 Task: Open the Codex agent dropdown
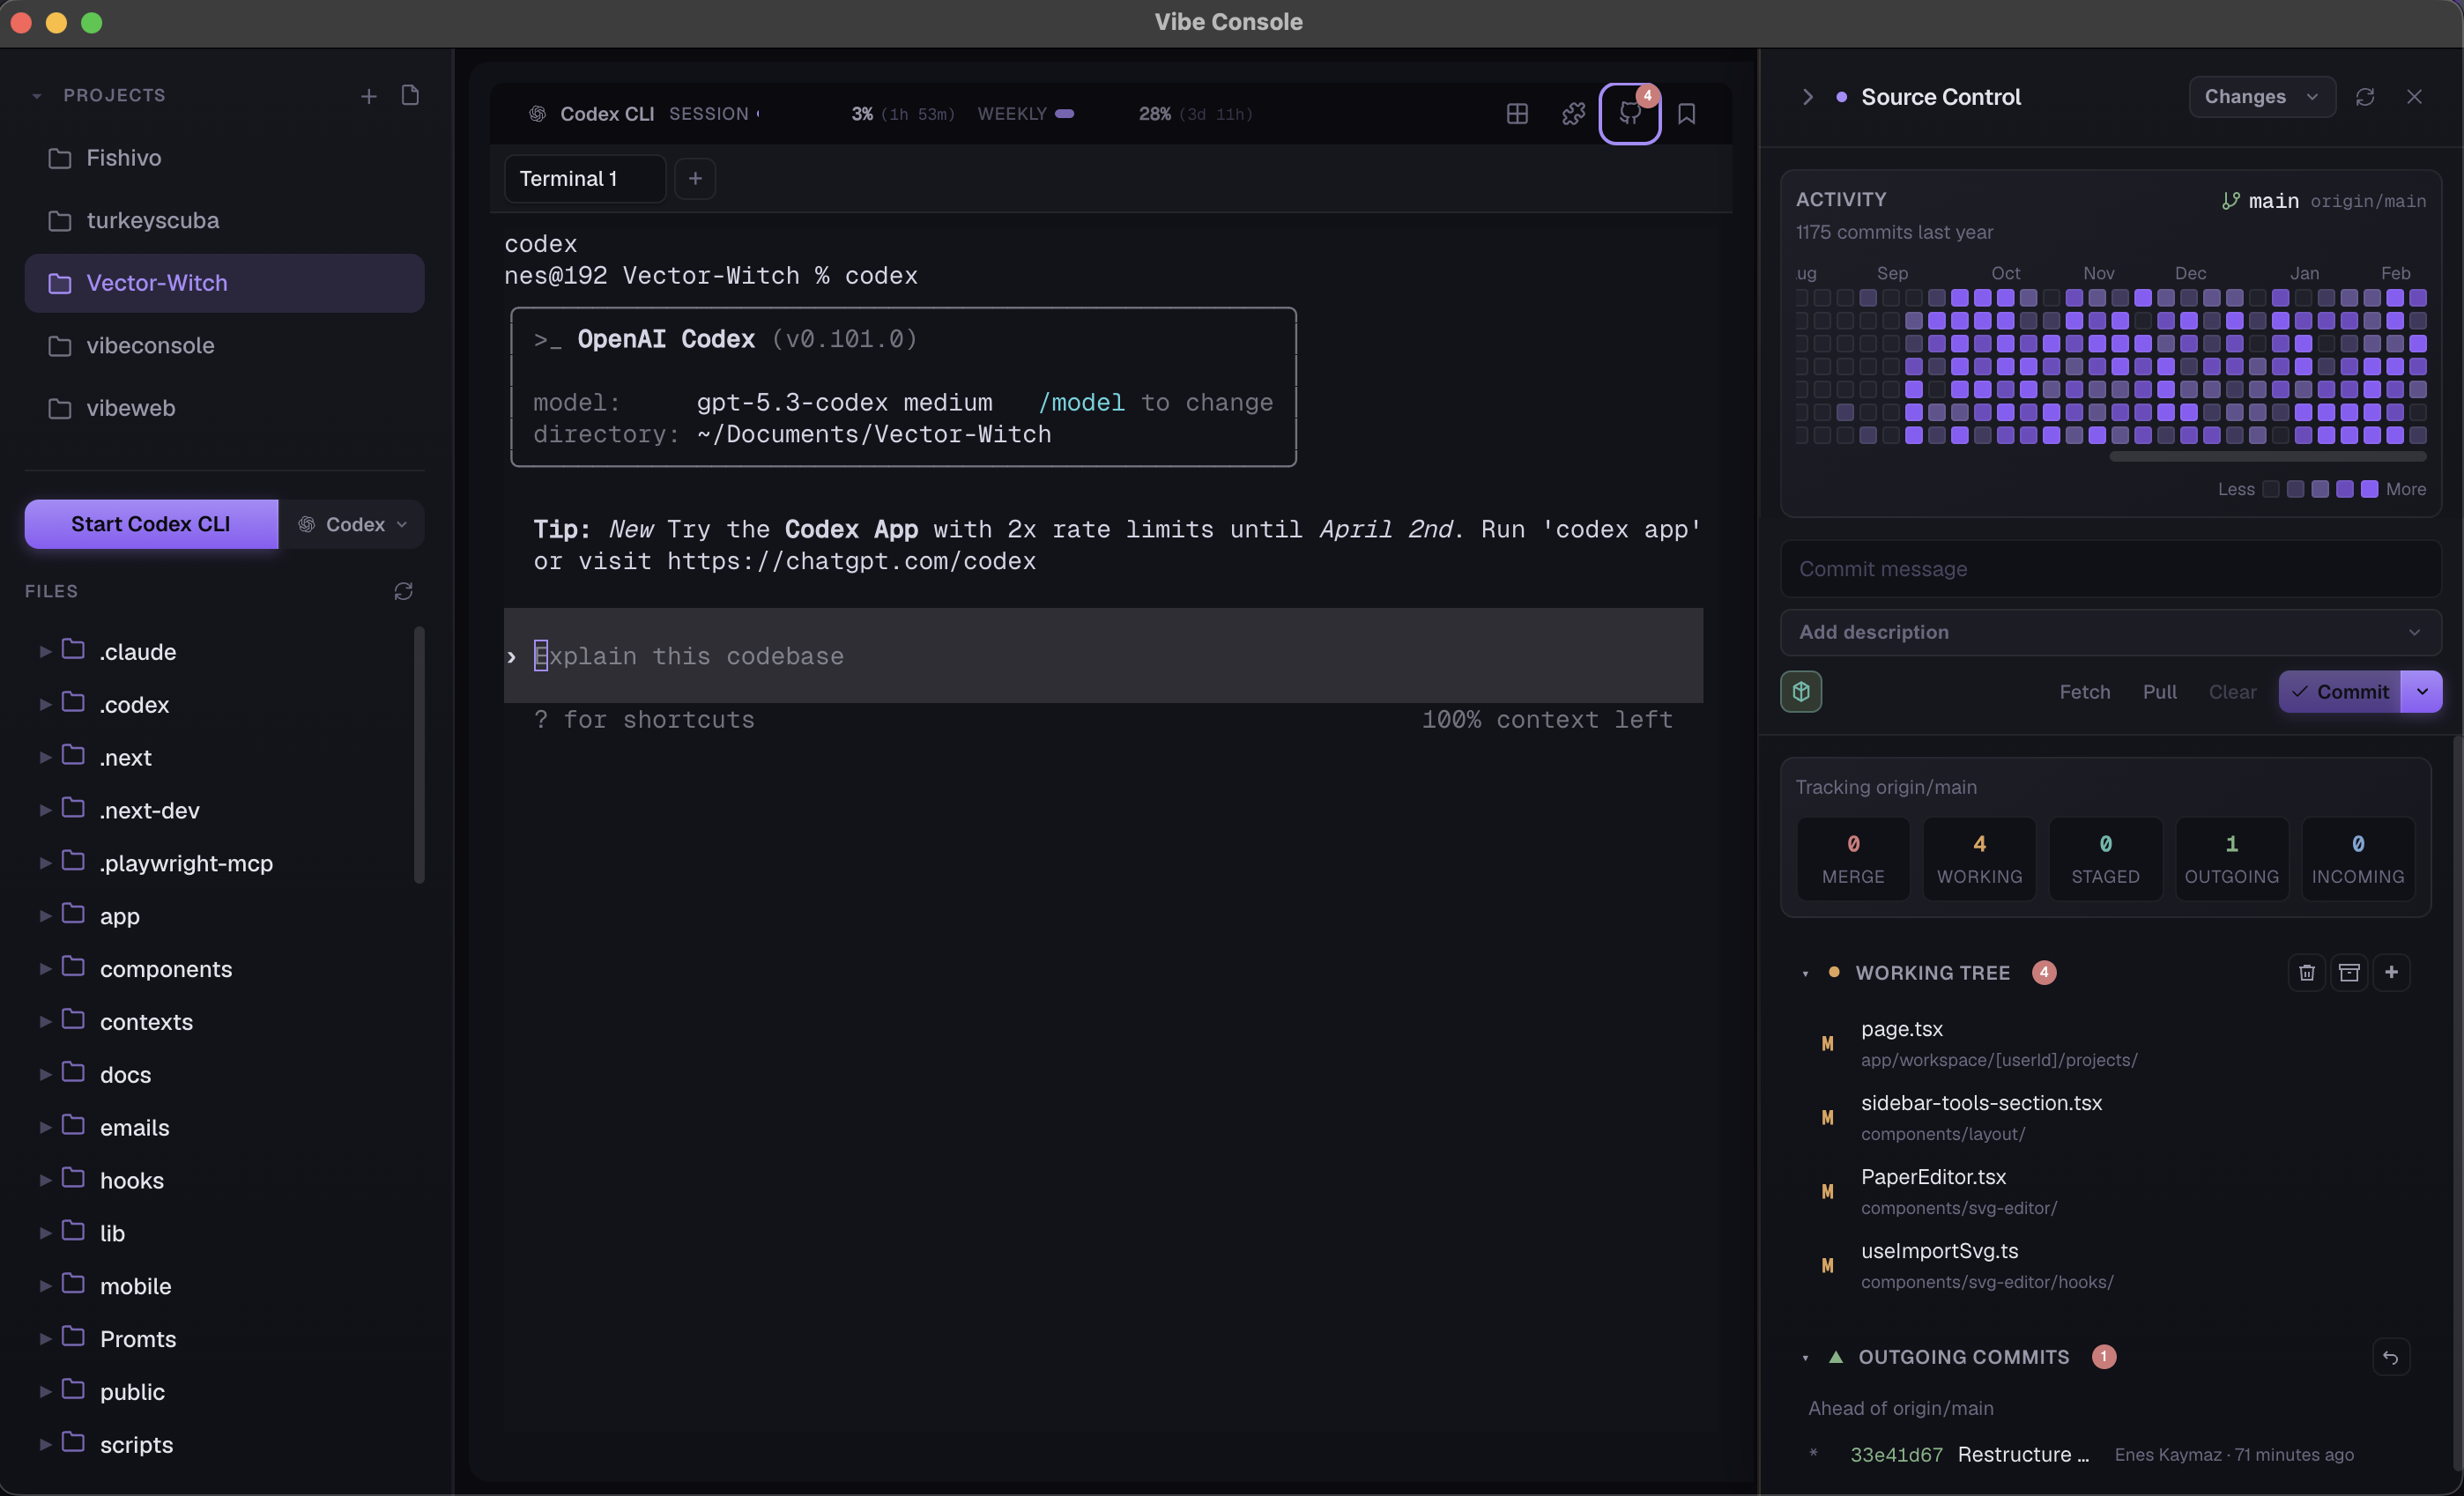352,524
